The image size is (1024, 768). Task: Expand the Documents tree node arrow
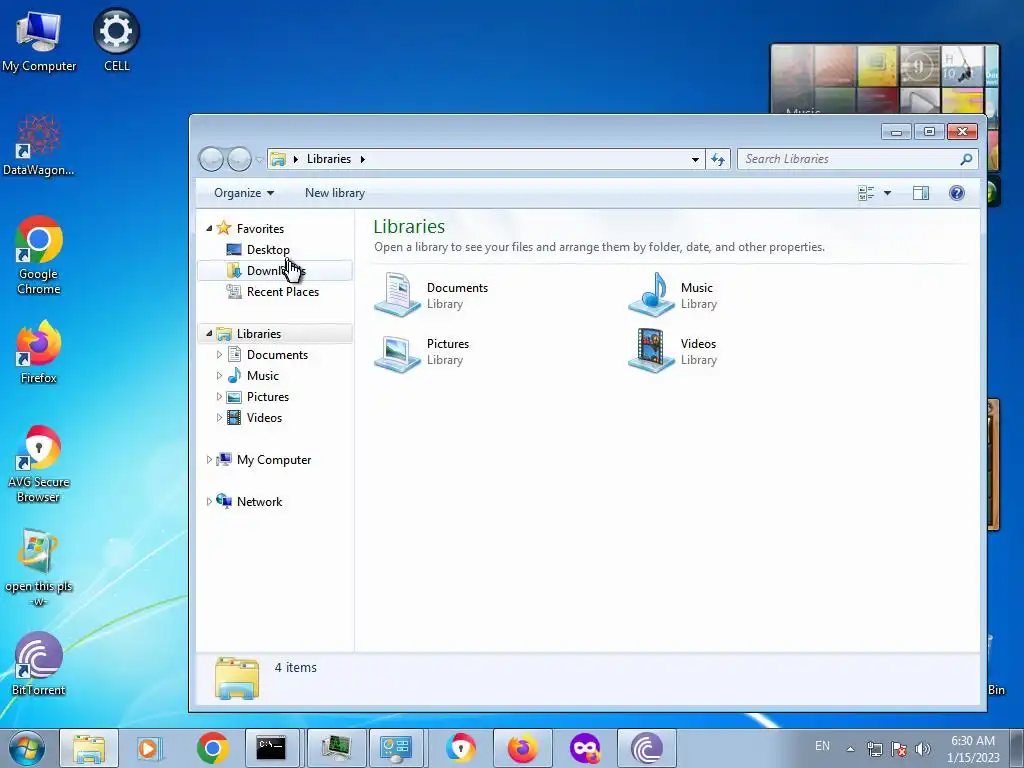point(219,355)
